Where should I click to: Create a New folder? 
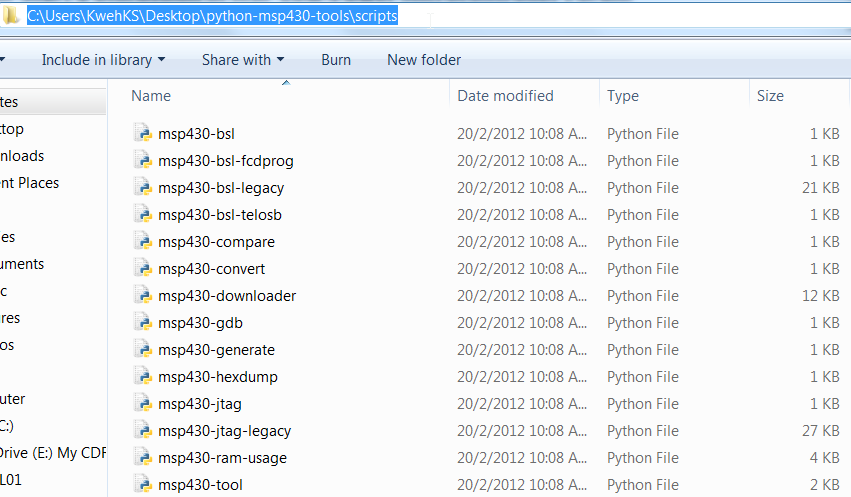[424, 60]
